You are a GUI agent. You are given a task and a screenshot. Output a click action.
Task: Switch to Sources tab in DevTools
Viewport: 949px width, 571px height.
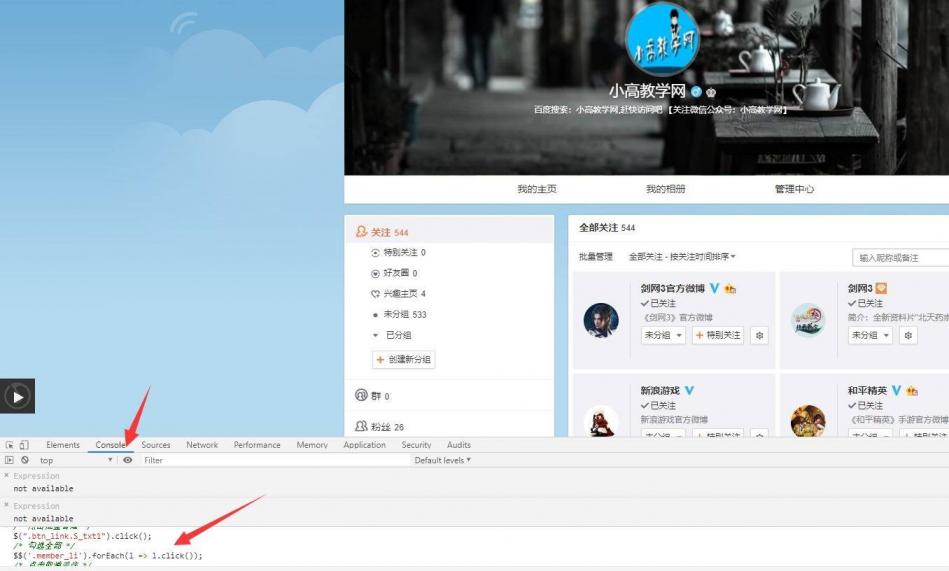(x=156, y=445)
